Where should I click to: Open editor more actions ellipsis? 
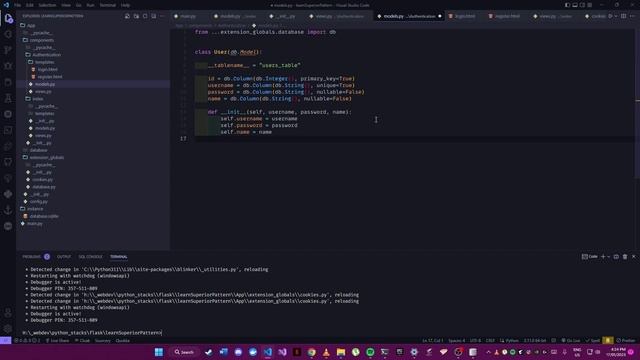coord(632,16)
